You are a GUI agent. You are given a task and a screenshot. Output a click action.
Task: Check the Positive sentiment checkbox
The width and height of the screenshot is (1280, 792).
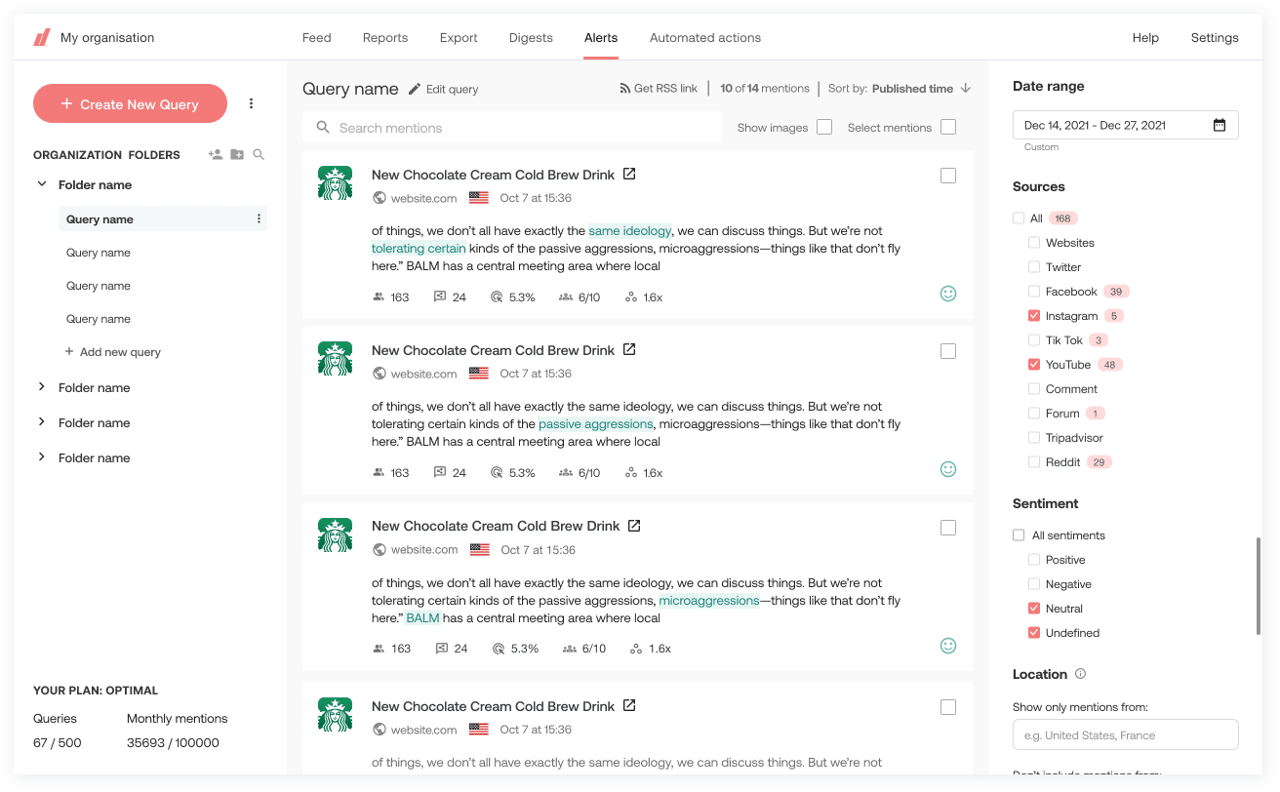(x=1034, y=560)
